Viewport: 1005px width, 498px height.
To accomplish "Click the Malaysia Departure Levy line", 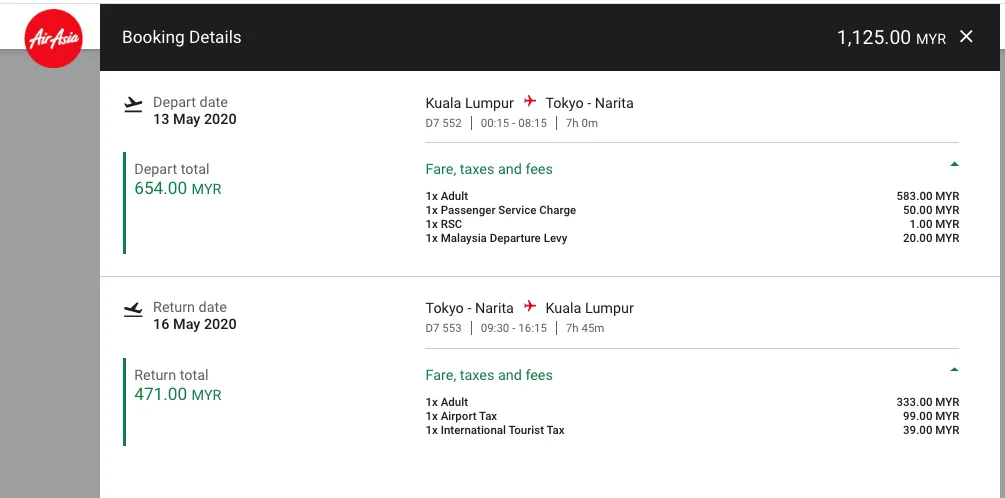I will (x=497, y=238).
